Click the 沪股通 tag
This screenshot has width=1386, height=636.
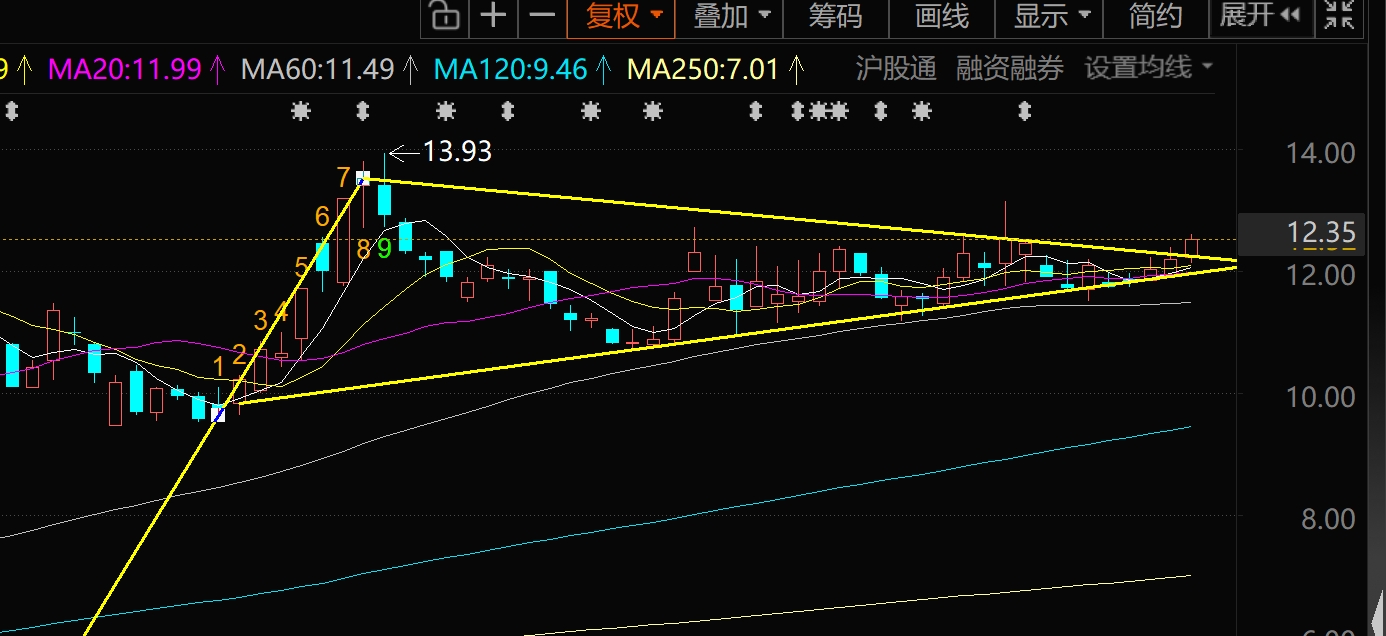pyautogui.click(x=896, y=68)
